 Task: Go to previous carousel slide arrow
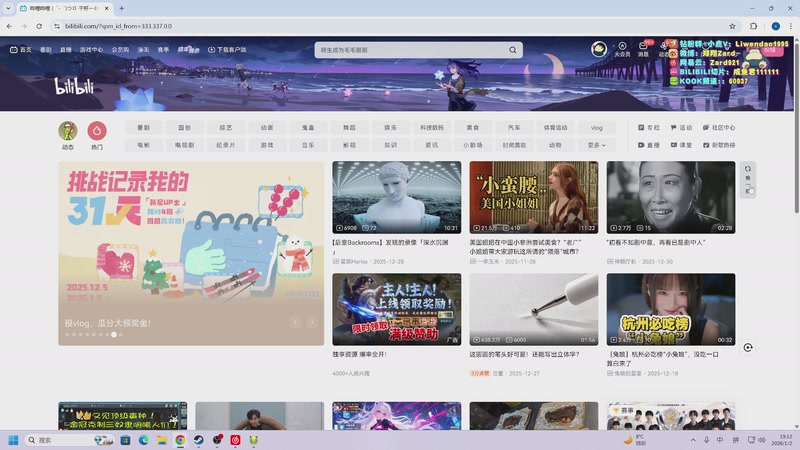click(295, 322)
